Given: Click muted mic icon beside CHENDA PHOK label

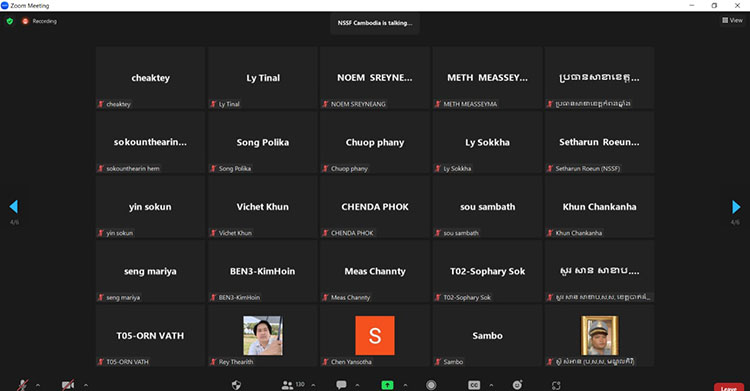Looking at the screenshot, I should pyautogui.click(x=326, y=233).
